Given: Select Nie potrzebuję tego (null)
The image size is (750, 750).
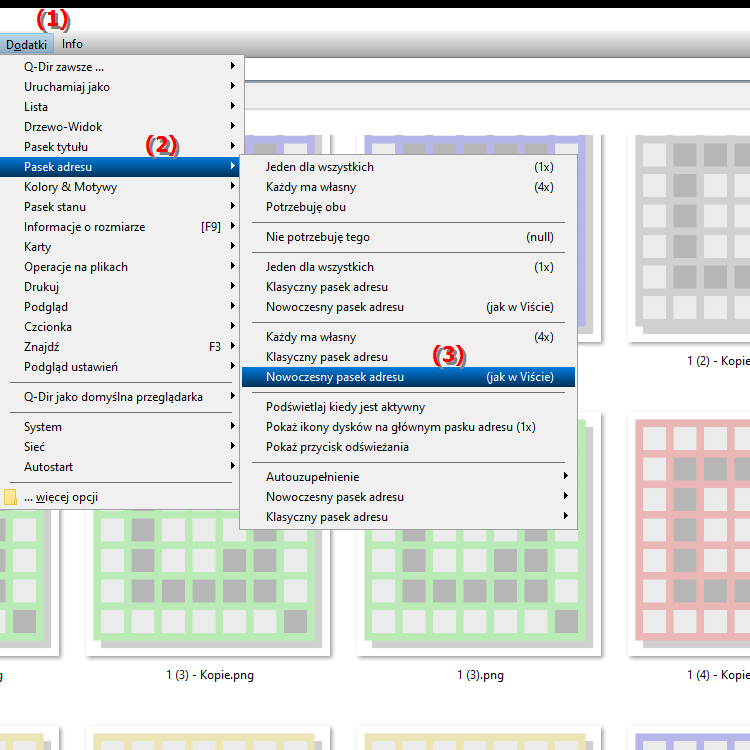Looking at the screenshot, I should coord(408,237).
